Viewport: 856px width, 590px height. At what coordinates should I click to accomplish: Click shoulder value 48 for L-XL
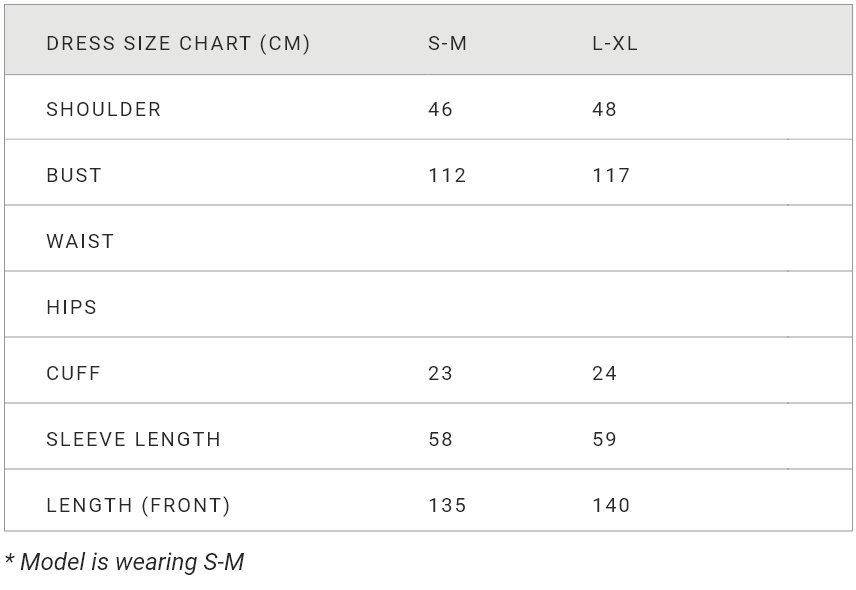[604, 109]
